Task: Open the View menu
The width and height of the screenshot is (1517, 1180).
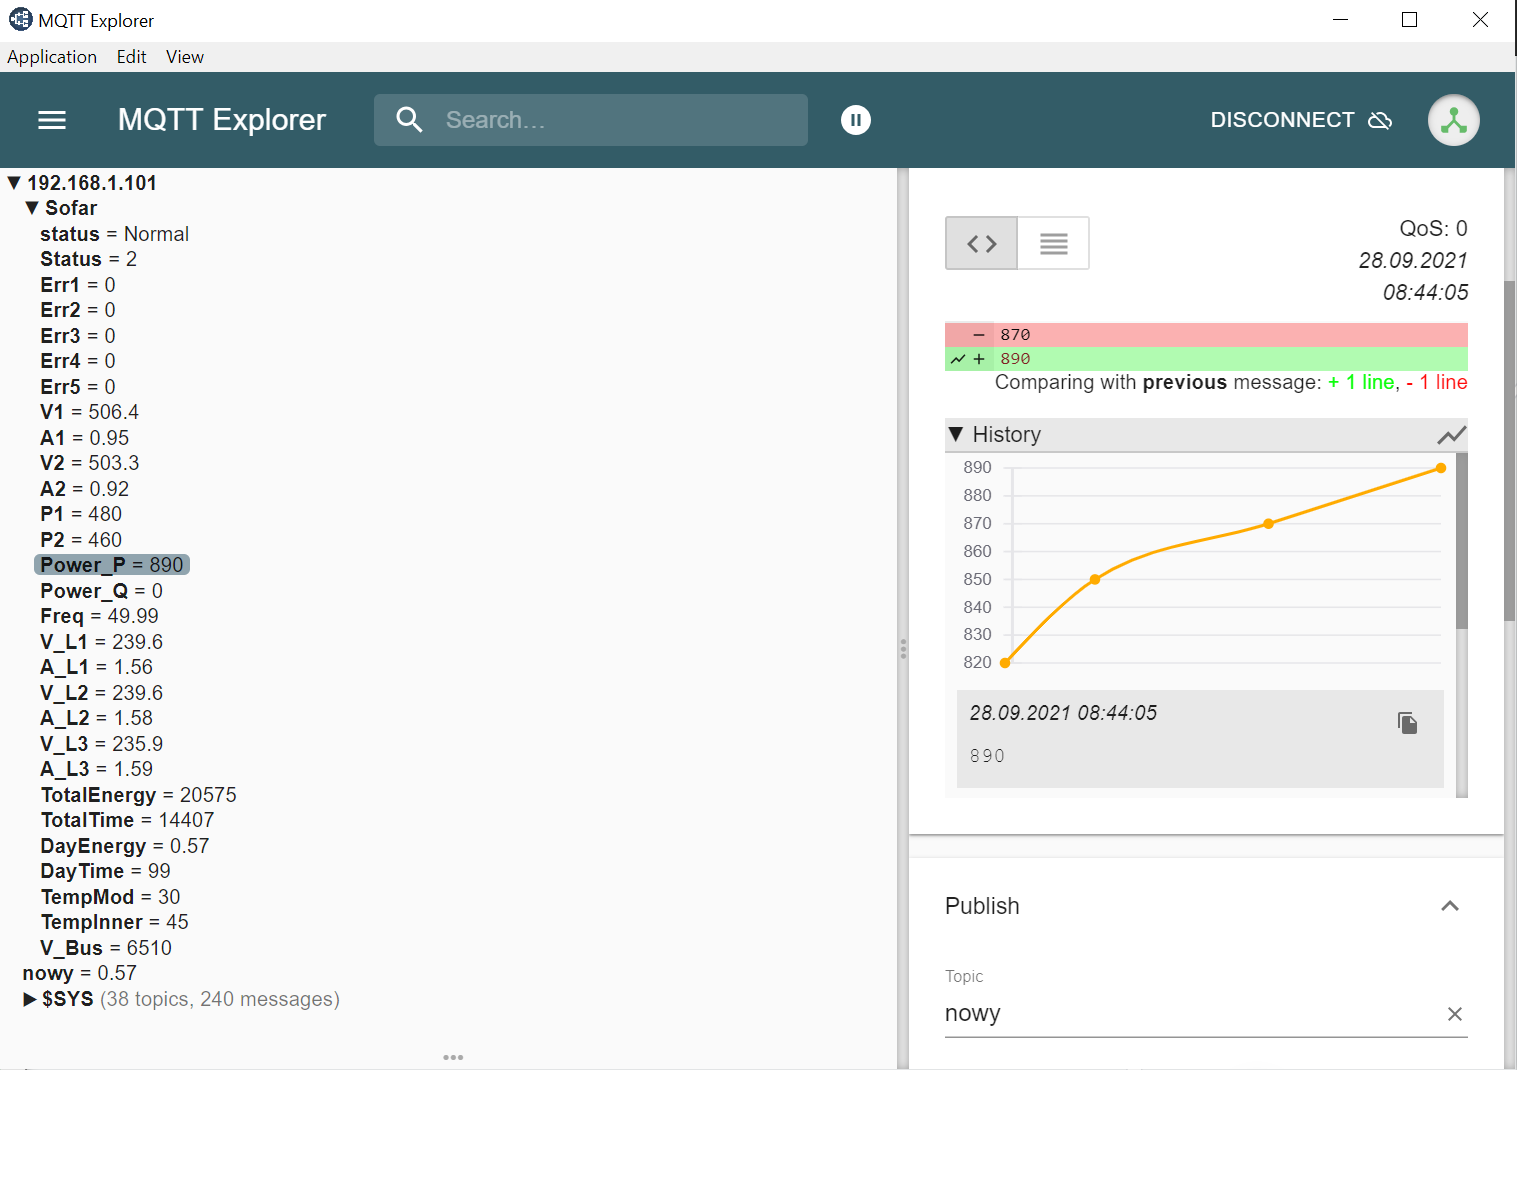Action: (185, 57)
